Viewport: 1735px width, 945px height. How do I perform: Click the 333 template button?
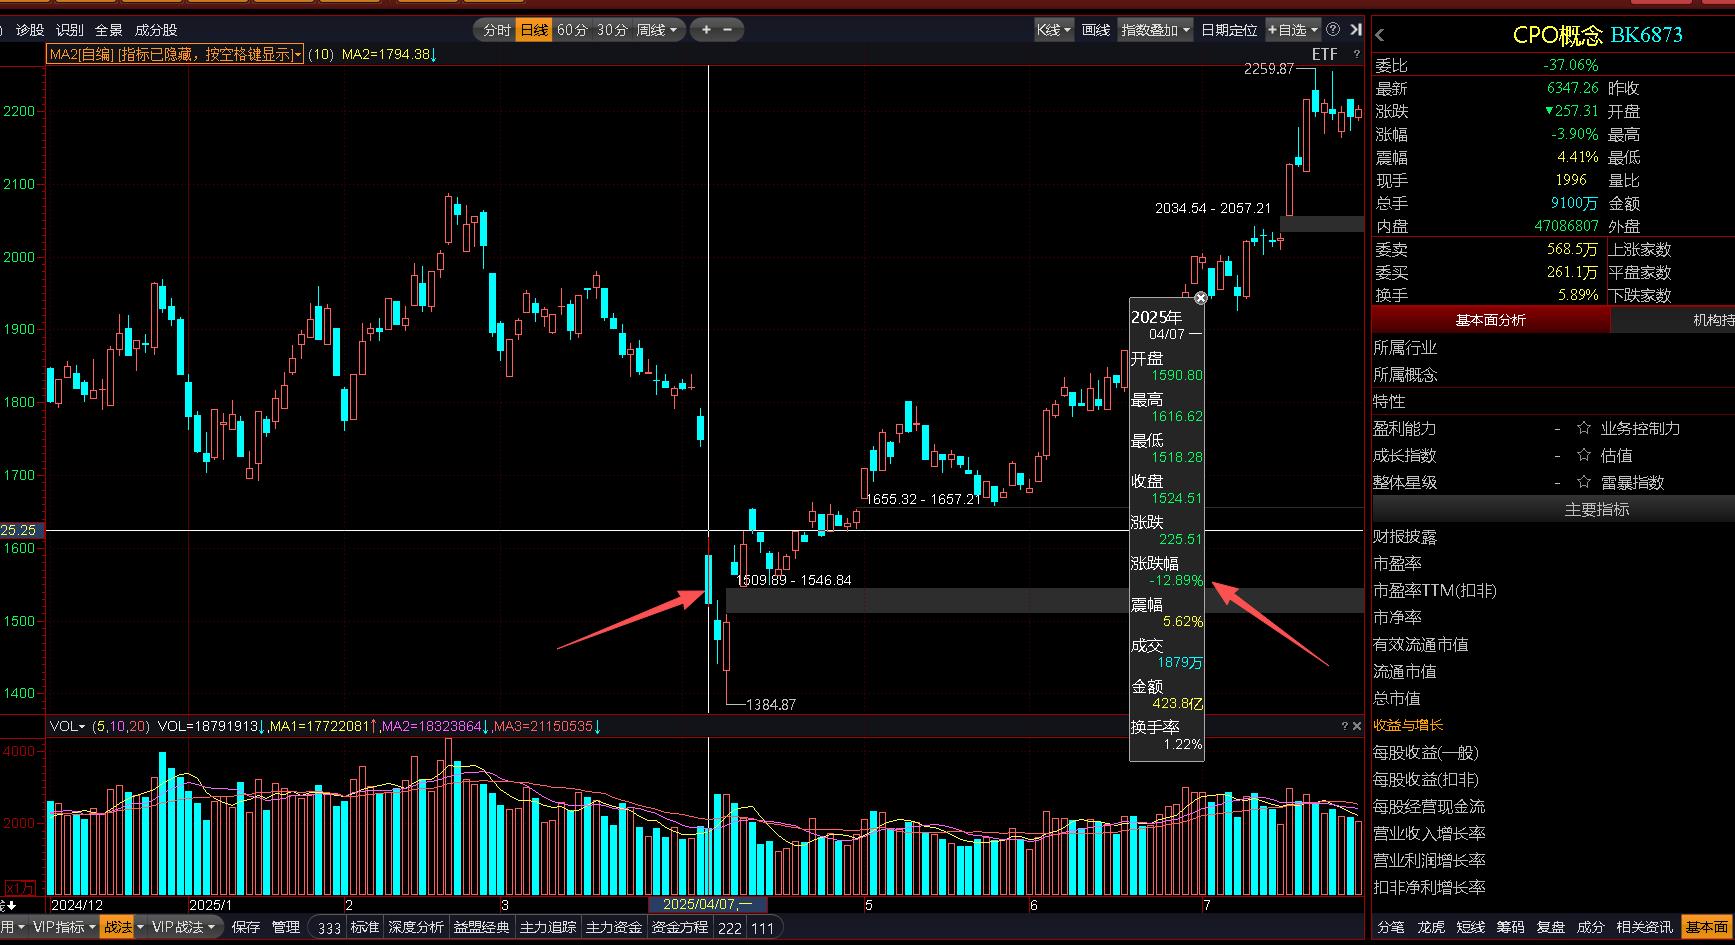click(x=330, y=928)
